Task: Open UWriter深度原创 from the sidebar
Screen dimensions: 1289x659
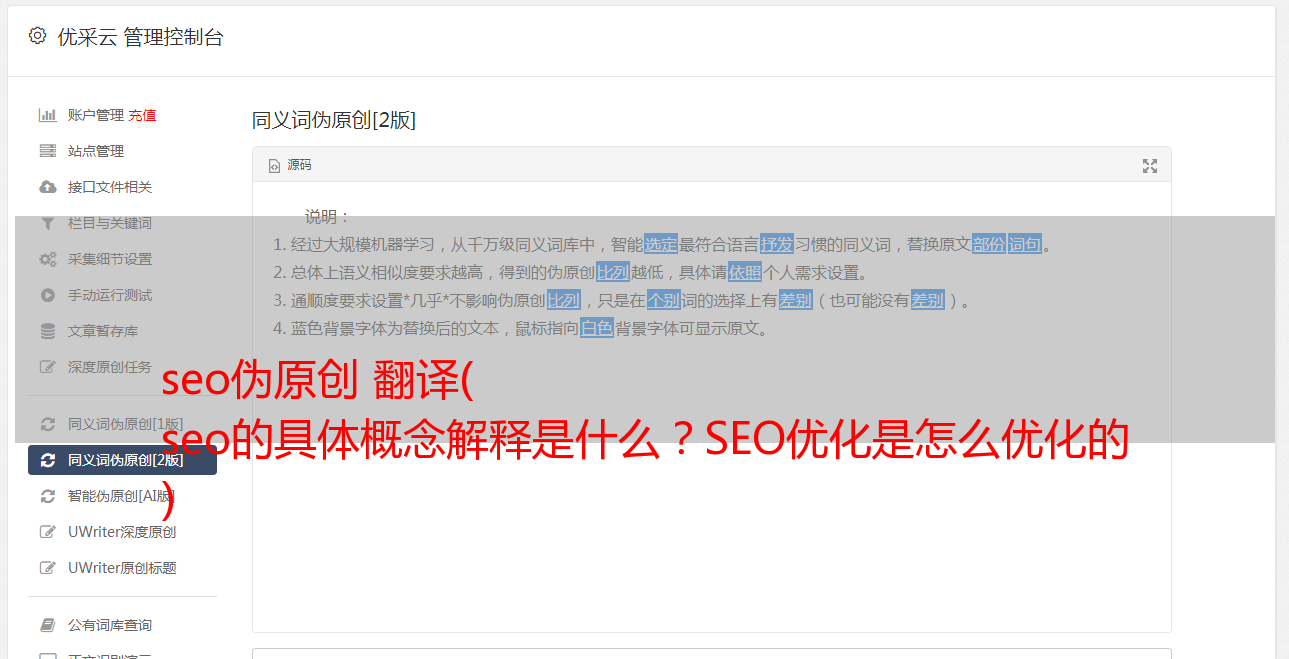Action: (x=122, y=532)
